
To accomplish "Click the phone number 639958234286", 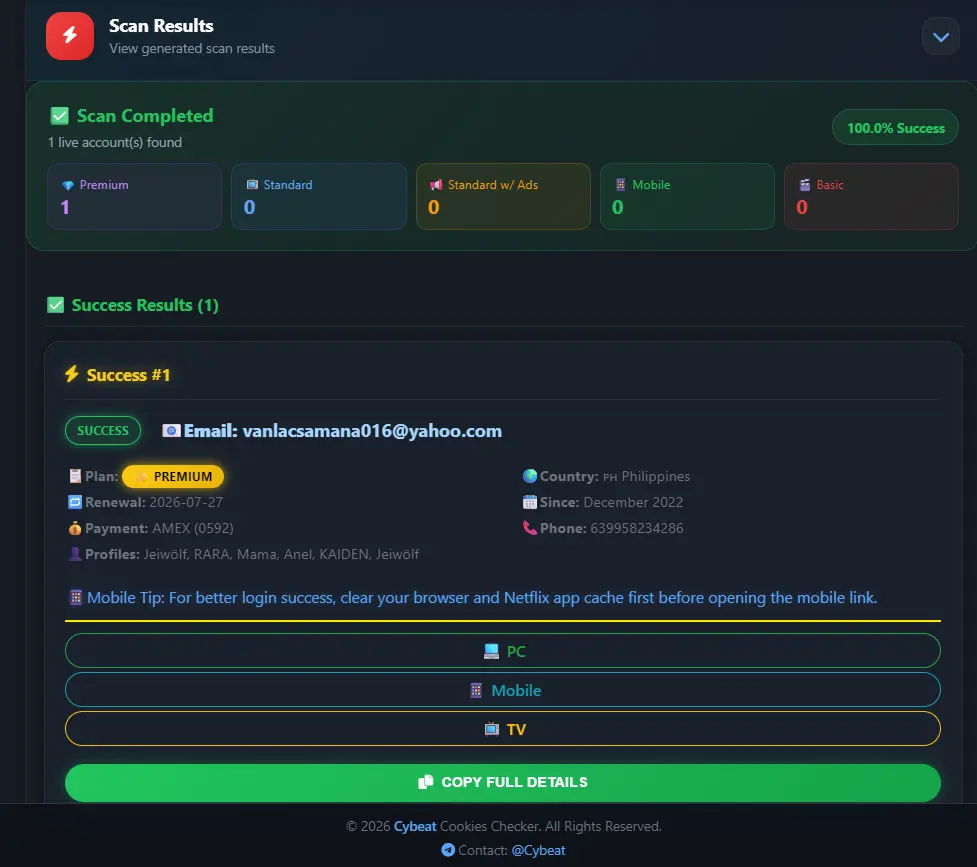I will 637,529.
